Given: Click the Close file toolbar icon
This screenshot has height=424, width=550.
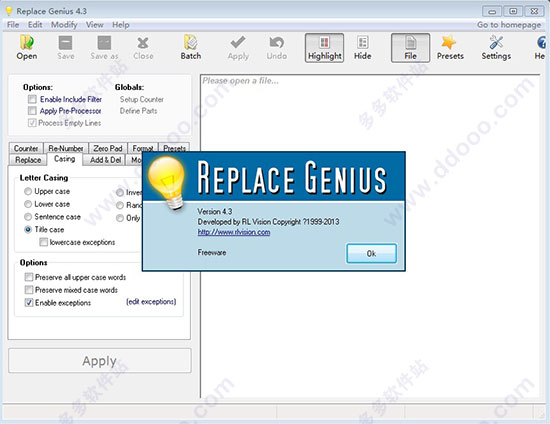Looking at the screenshot, I should point(143,48).
